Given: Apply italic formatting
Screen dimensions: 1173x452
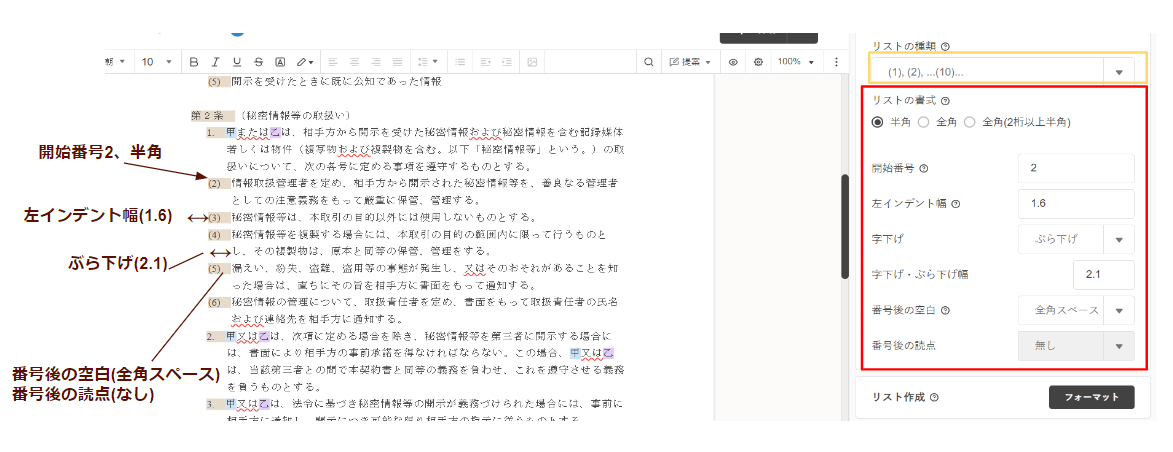Looking at the screenshot, I should [x=215, y=62].
